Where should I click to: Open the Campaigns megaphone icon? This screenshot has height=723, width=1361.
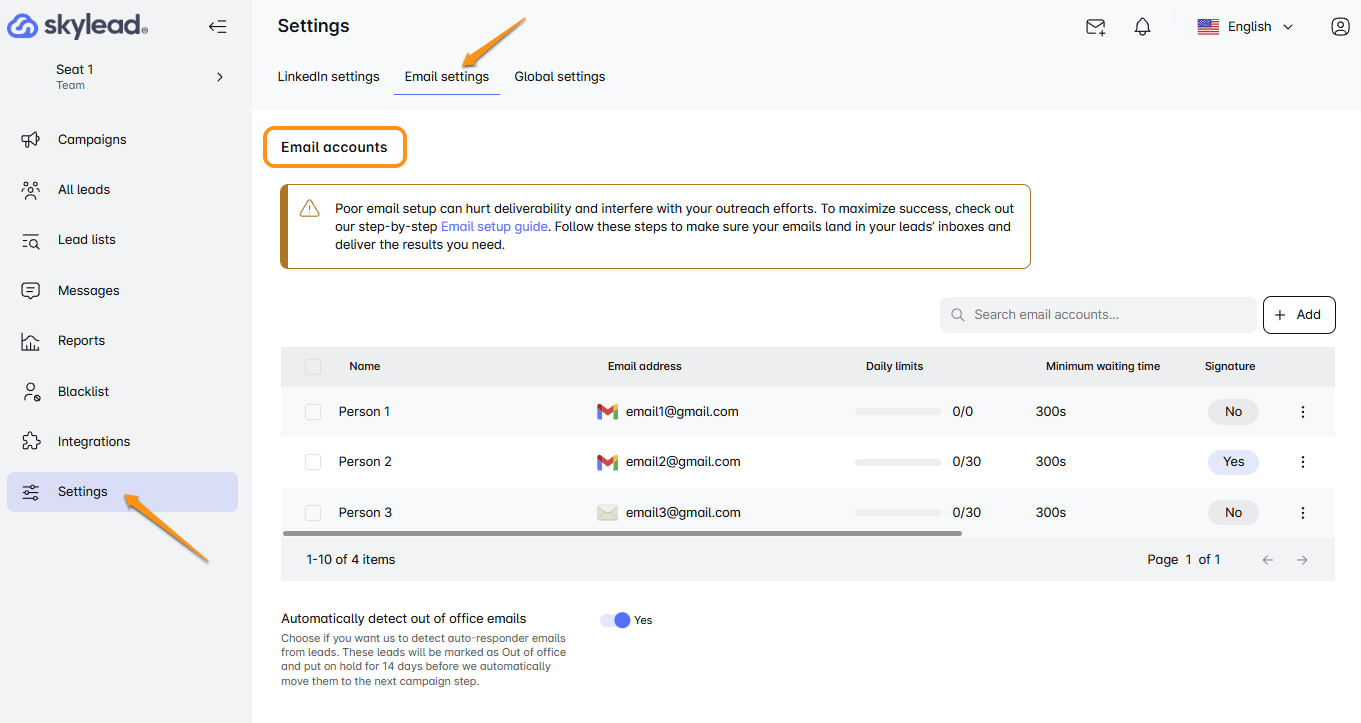click(x=31, y=140)
